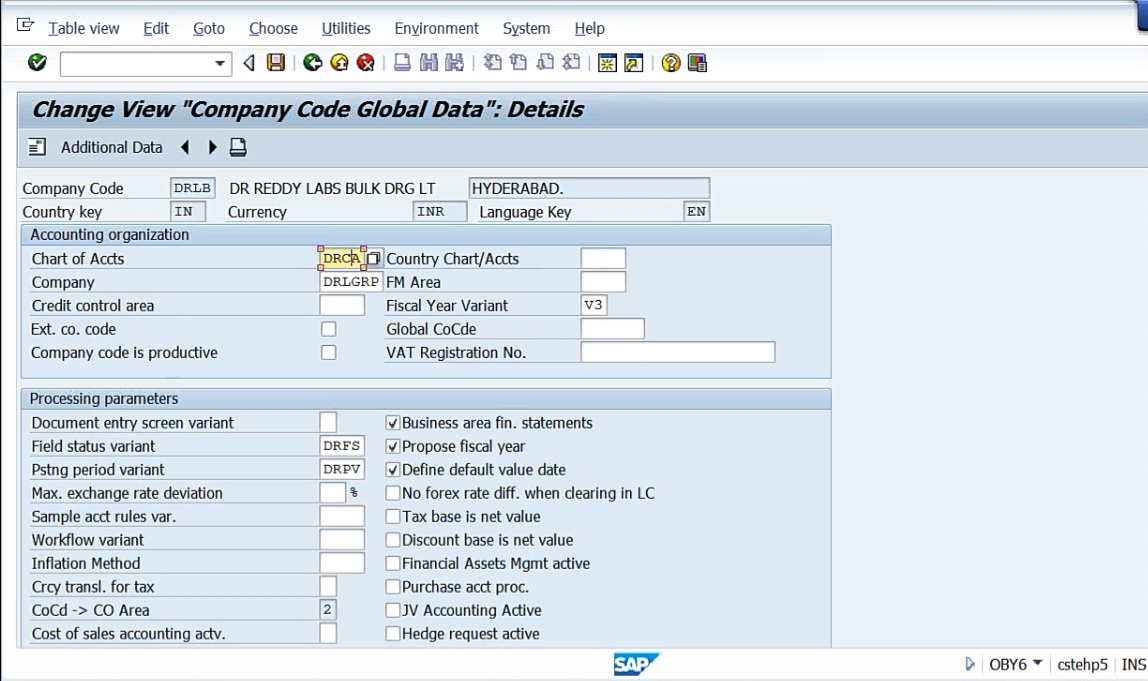Expand the status bar triangle near OBY6

[x=970, y=664]
